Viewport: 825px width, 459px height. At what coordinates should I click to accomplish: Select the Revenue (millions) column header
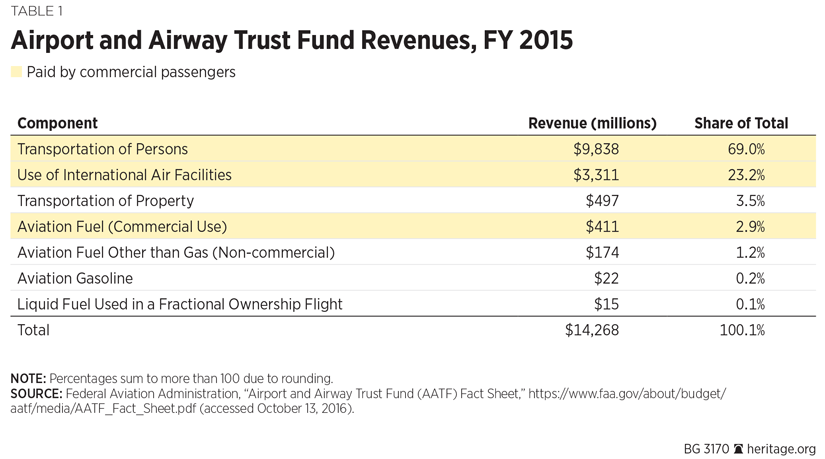pos(592,123)
